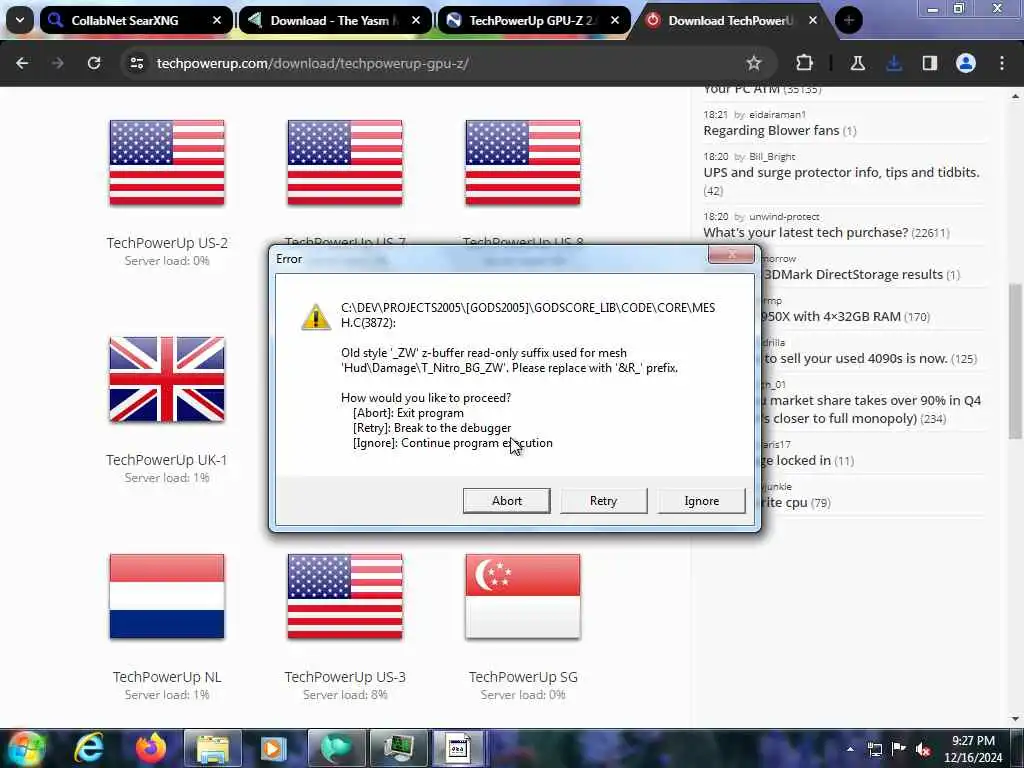Open 'What's your latest tech purchase?' thread
Image resolution: width=1024 pixels, height=768 pixels.
(x=805, y=232)
